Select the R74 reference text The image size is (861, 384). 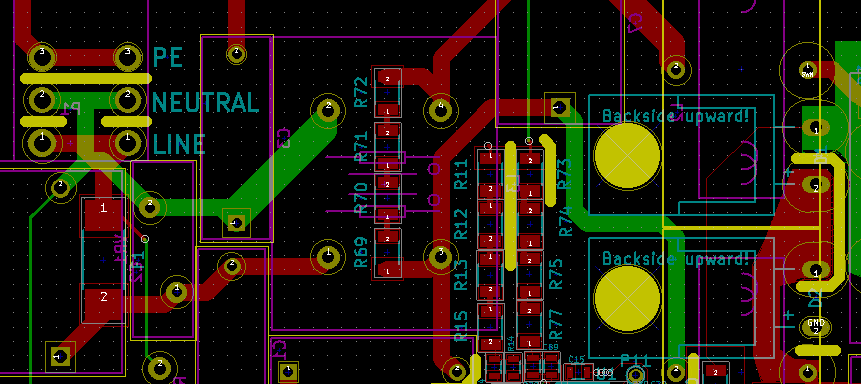pos(565,222)
